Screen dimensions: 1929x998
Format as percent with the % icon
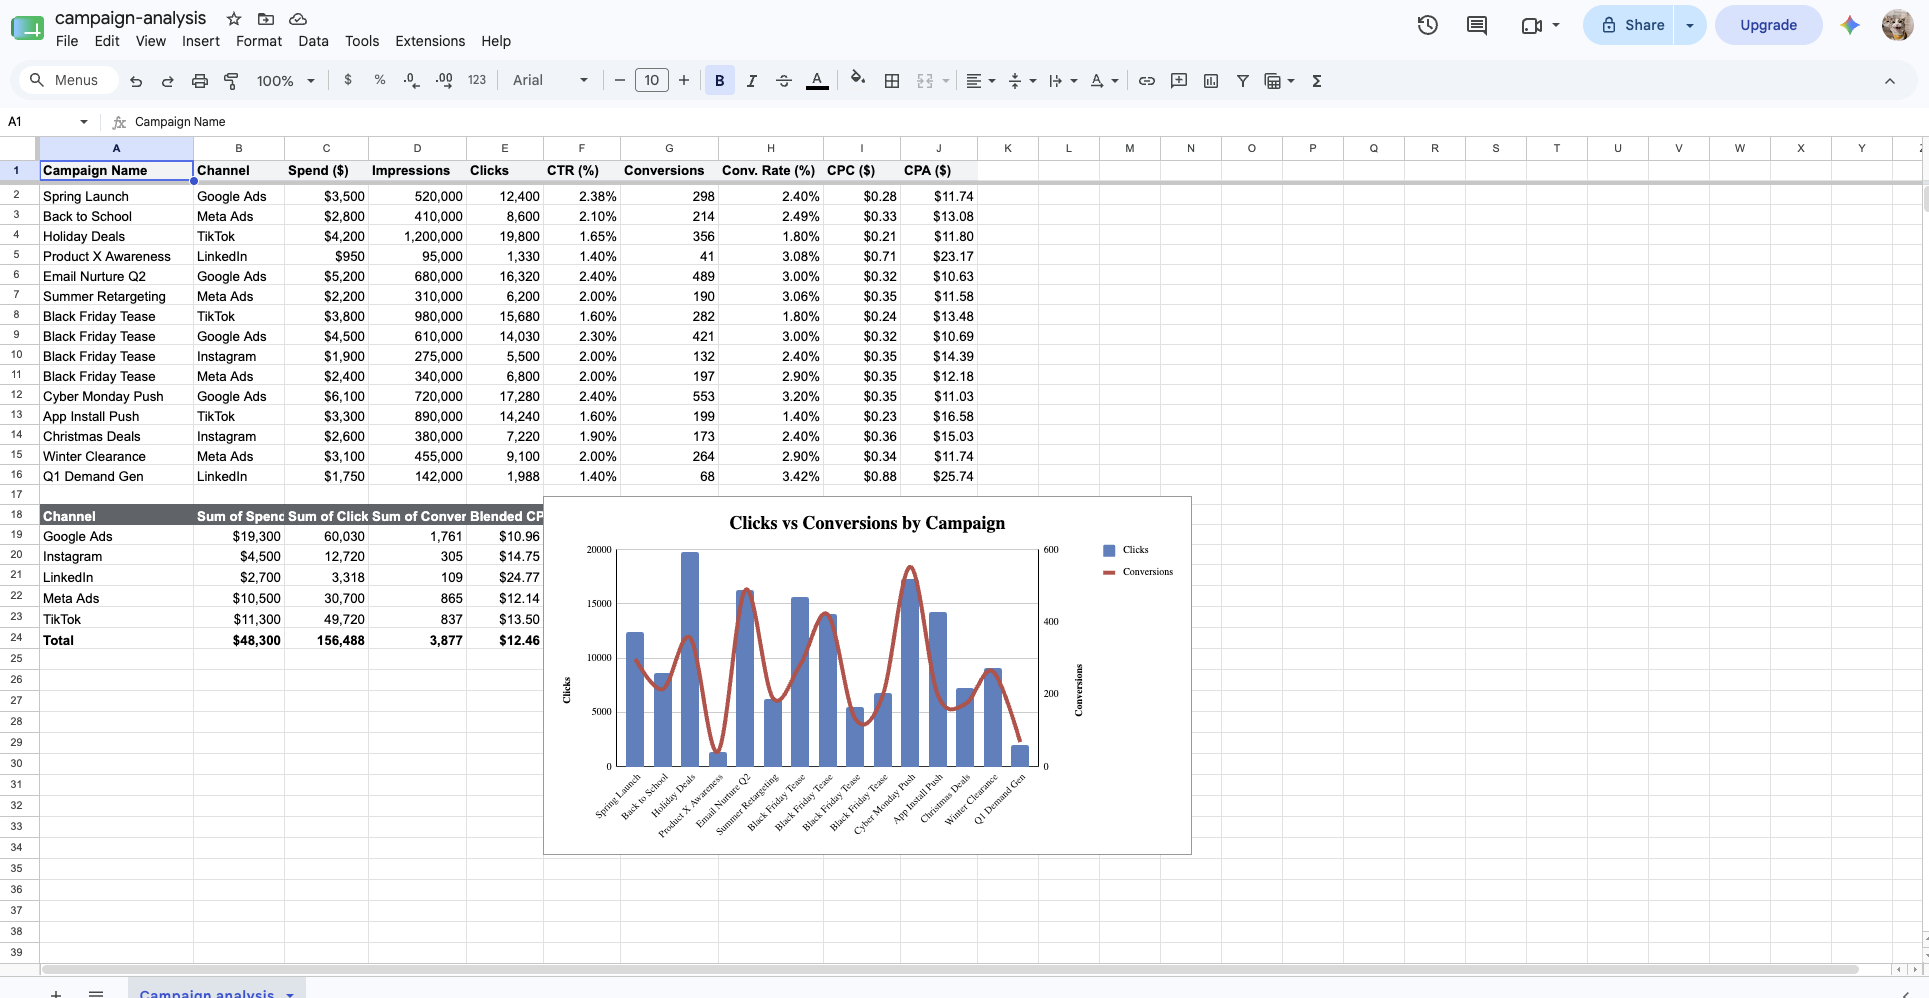(x=380, y=80)
